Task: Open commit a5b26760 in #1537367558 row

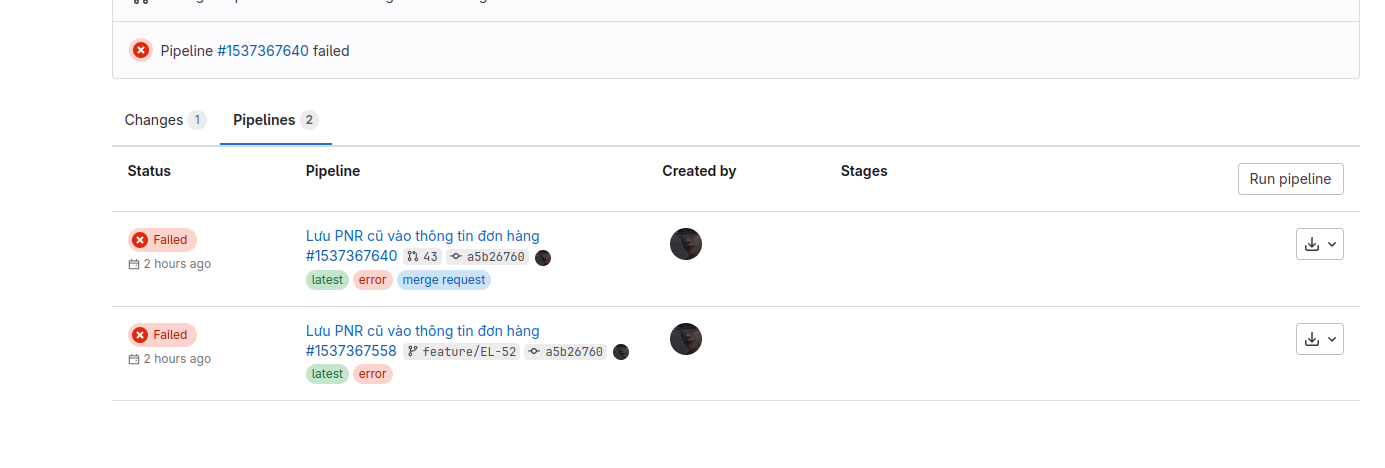Action: point(574,352)
